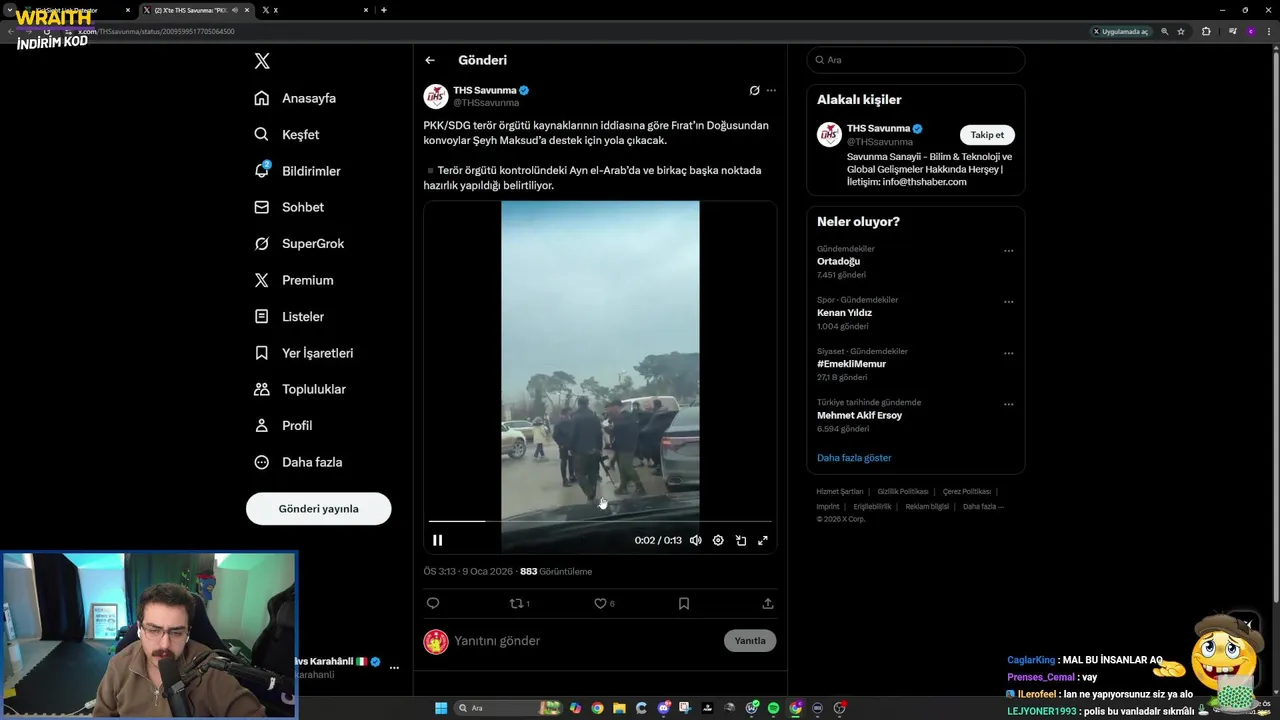The height and width of the screenshot is (720, 1280).
Task: Open THS Savunma profile avatar in post
Action: click(436, 96)
